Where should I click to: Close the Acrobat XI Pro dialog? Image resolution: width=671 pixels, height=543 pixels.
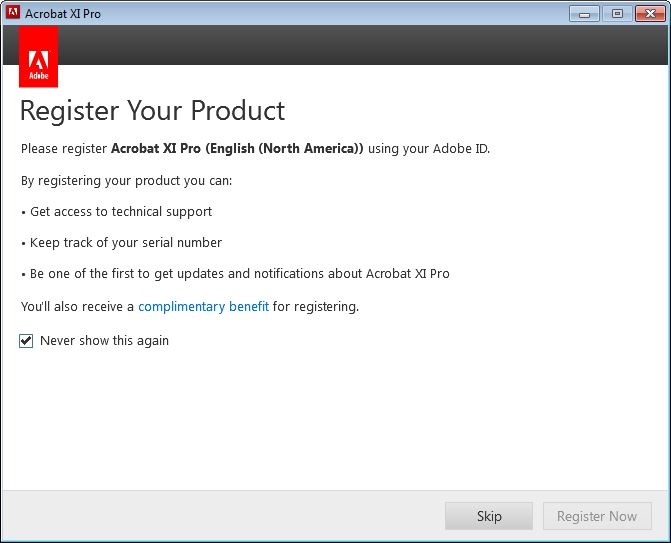coord(650,14)
